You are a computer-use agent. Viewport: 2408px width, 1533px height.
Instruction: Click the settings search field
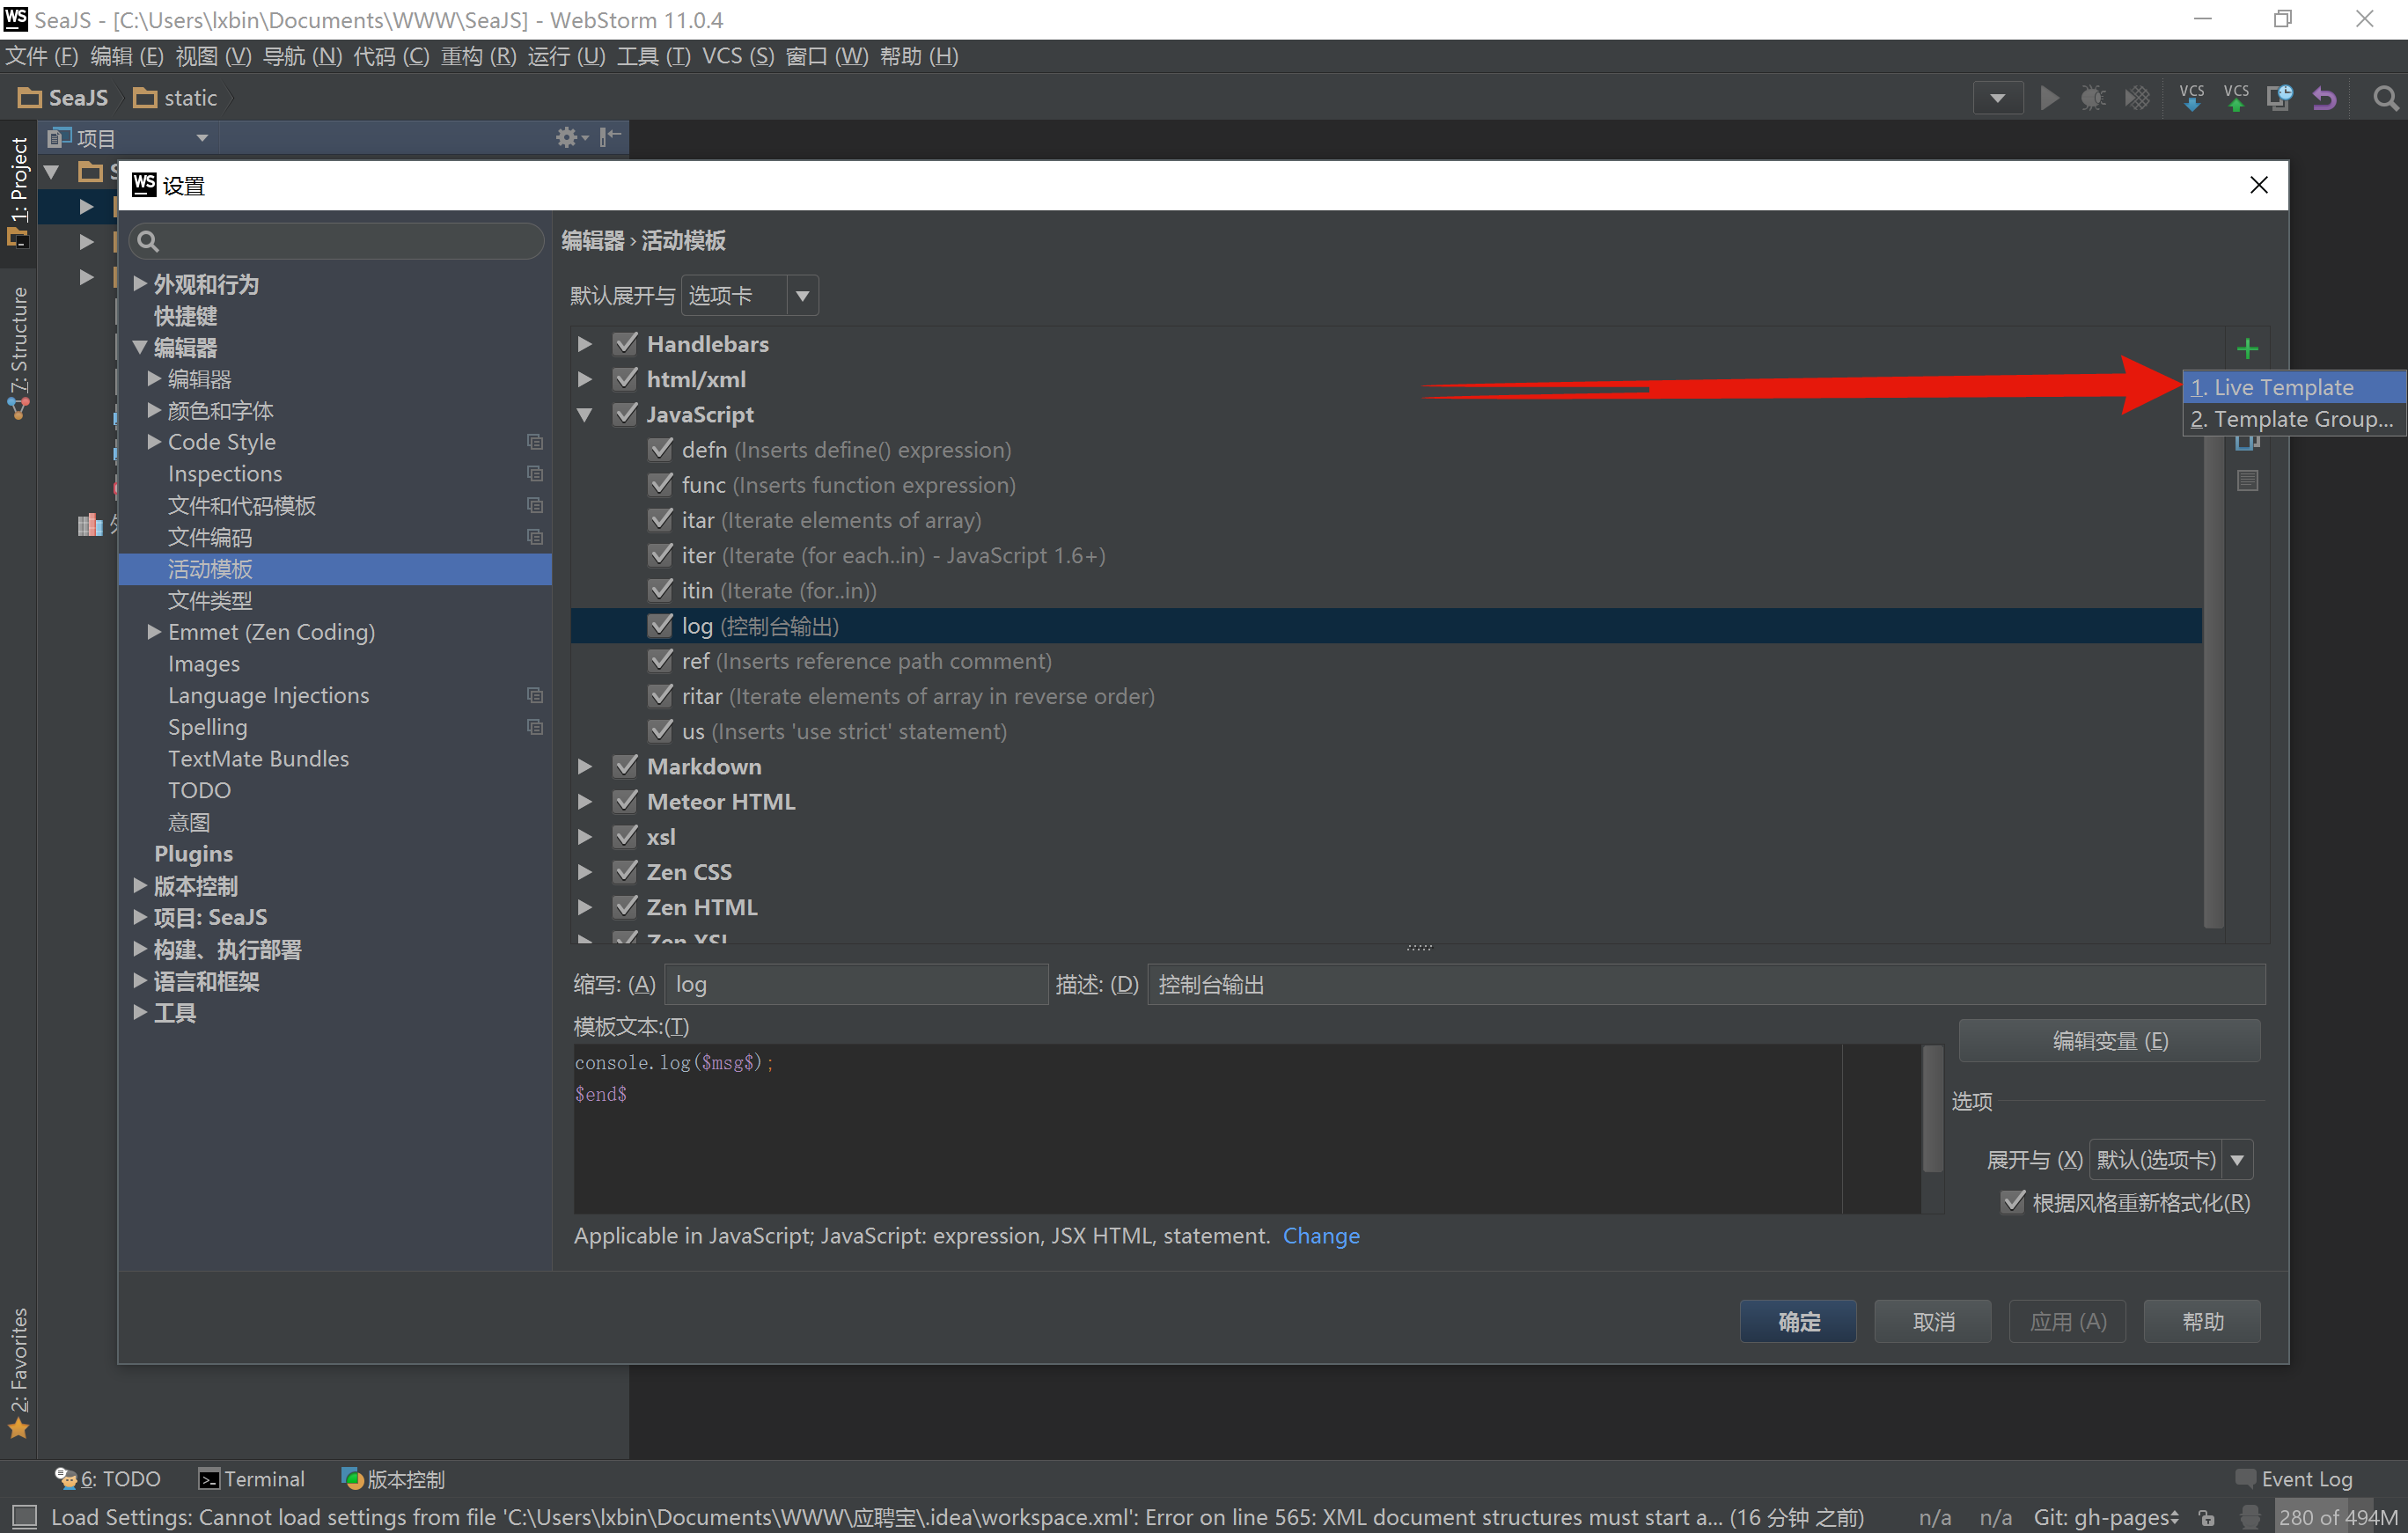click(x=337, y=241)
